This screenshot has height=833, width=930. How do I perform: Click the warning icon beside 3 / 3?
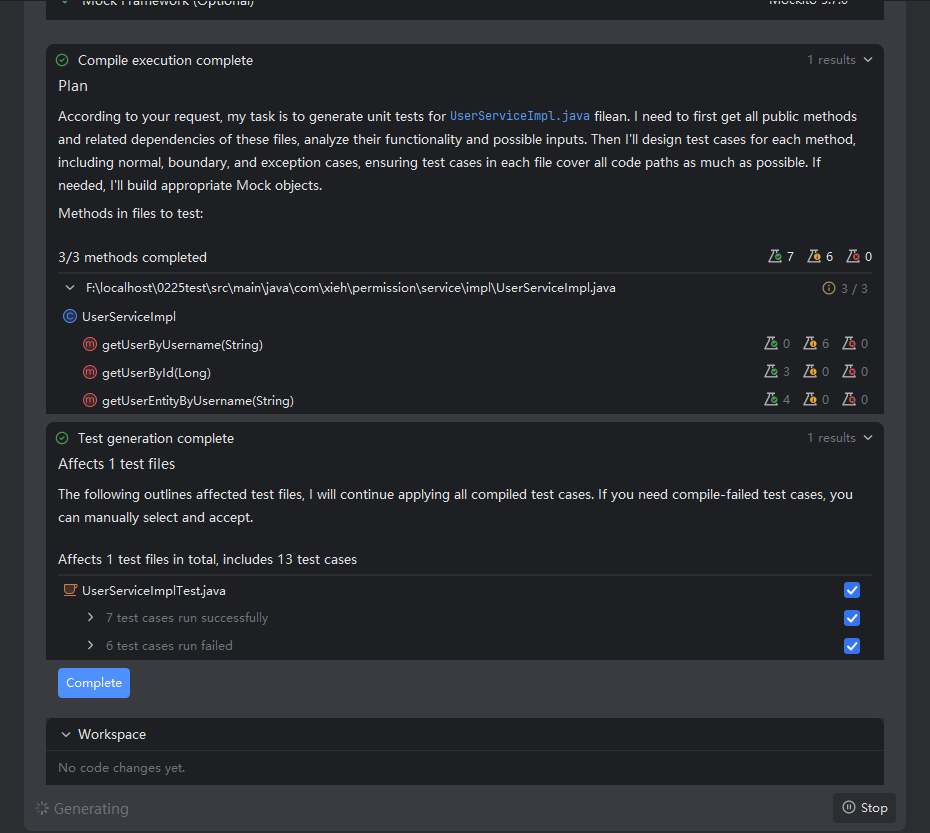pyautogui.click(x=828, y=289)
